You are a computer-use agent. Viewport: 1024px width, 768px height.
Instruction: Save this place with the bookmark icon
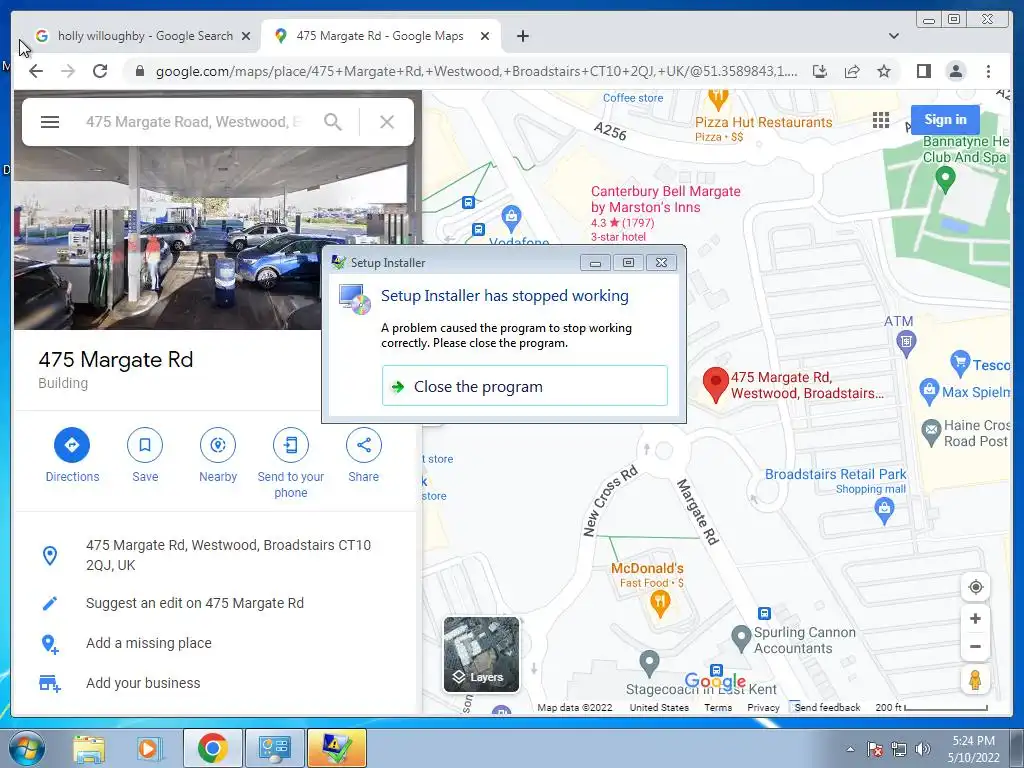(x=145, y=445)
